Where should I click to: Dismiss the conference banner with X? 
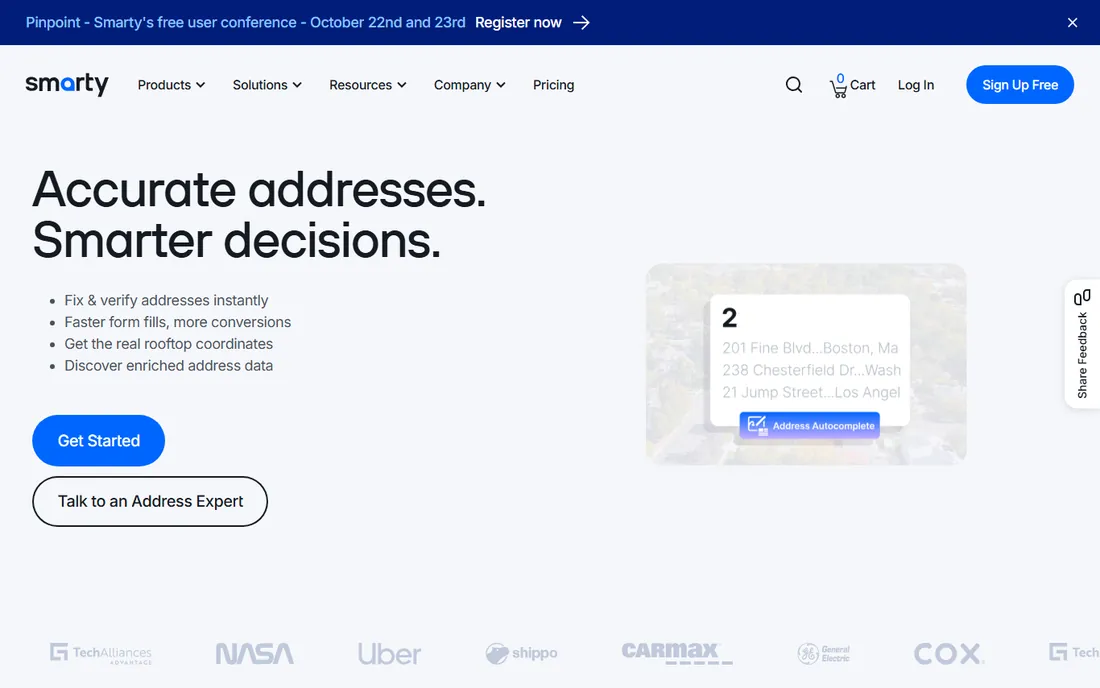click(x=1072, y=22)
